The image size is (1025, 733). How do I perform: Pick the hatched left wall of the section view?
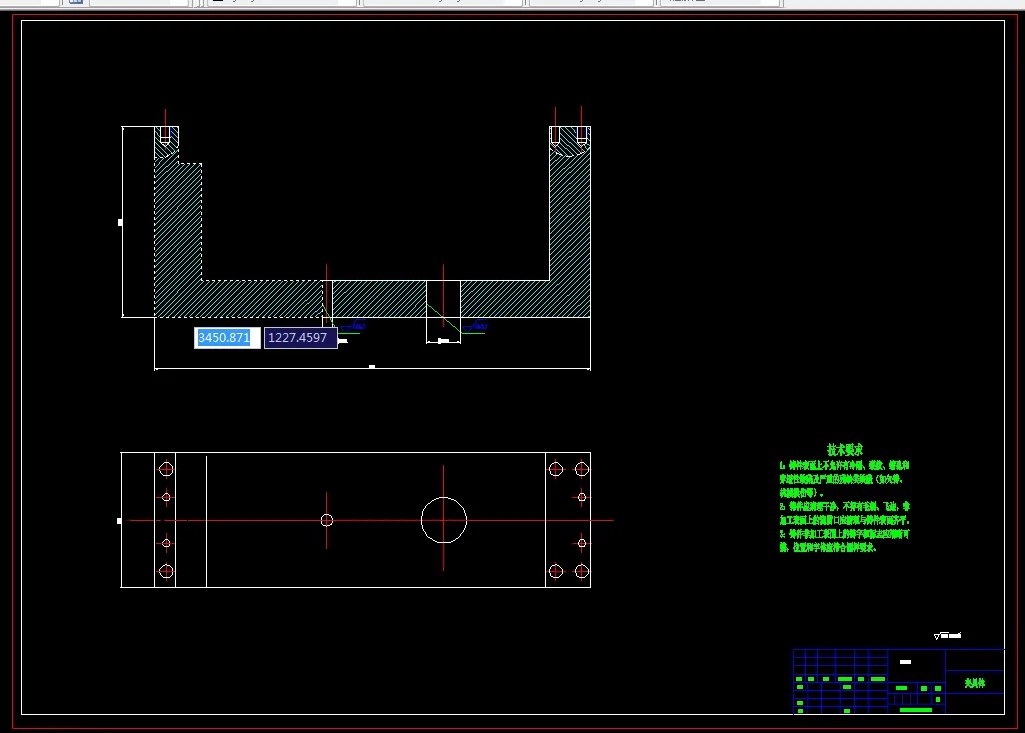coord(178,222)
